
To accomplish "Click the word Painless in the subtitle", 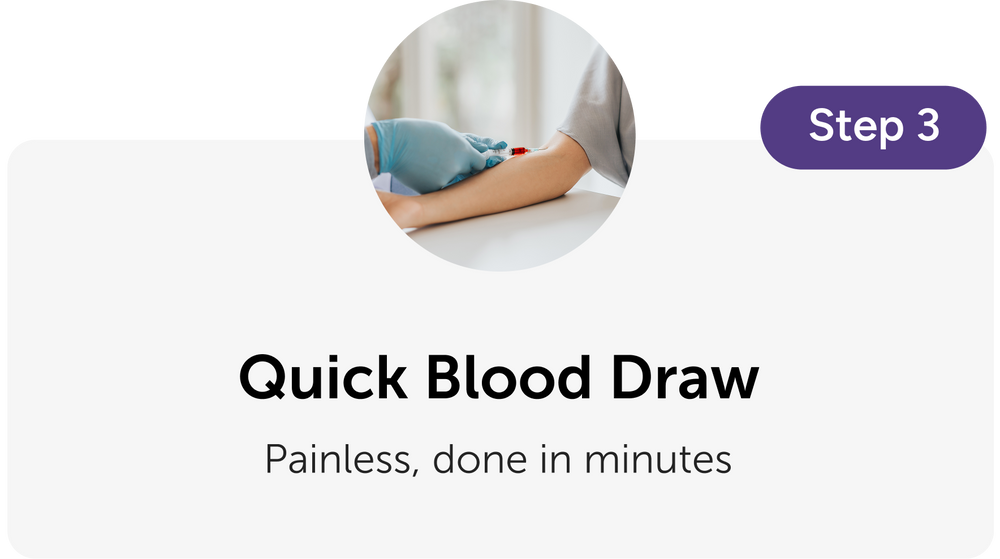I will click(x=341, y=460).
